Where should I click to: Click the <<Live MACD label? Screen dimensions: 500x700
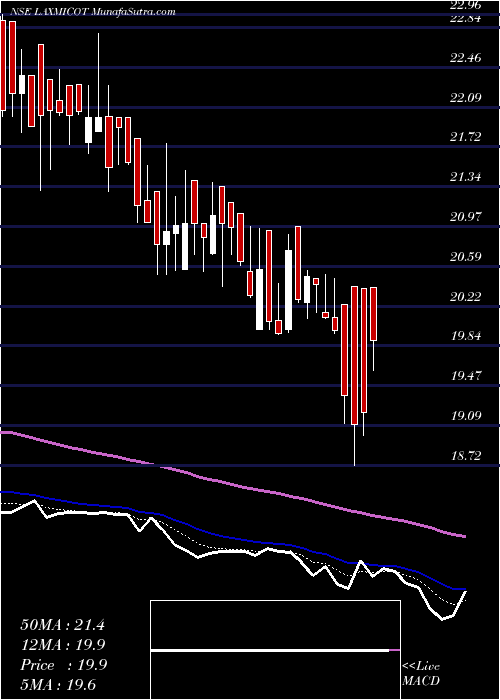[421, 674]
